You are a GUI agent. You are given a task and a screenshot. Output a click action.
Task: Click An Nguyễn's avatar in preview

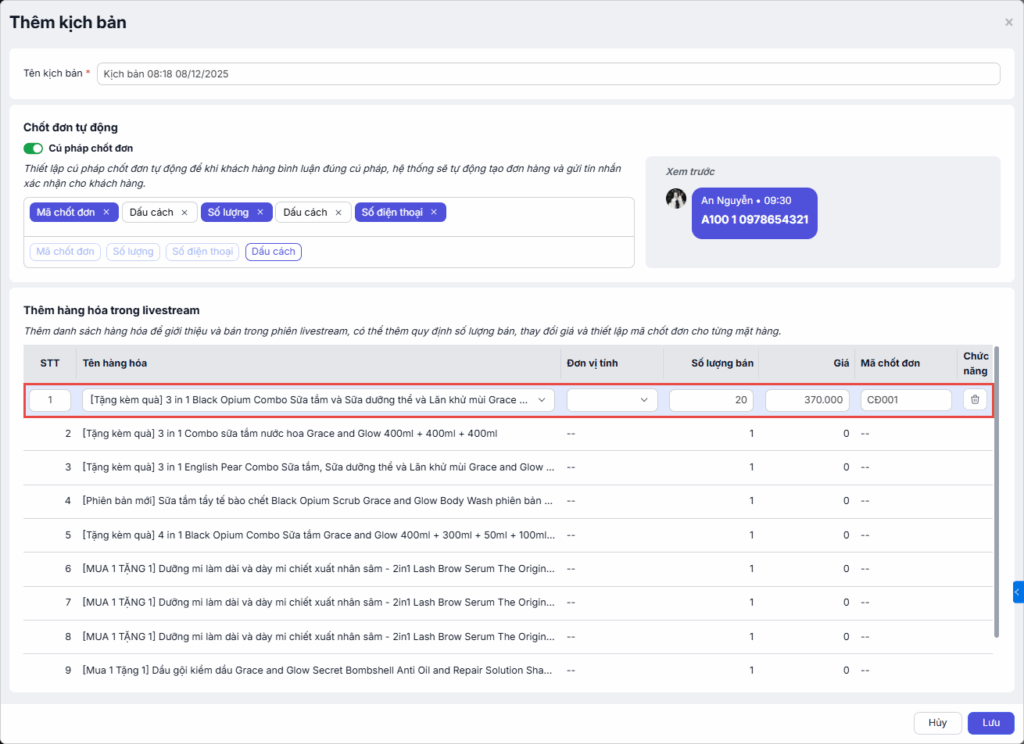coord(677,199)
